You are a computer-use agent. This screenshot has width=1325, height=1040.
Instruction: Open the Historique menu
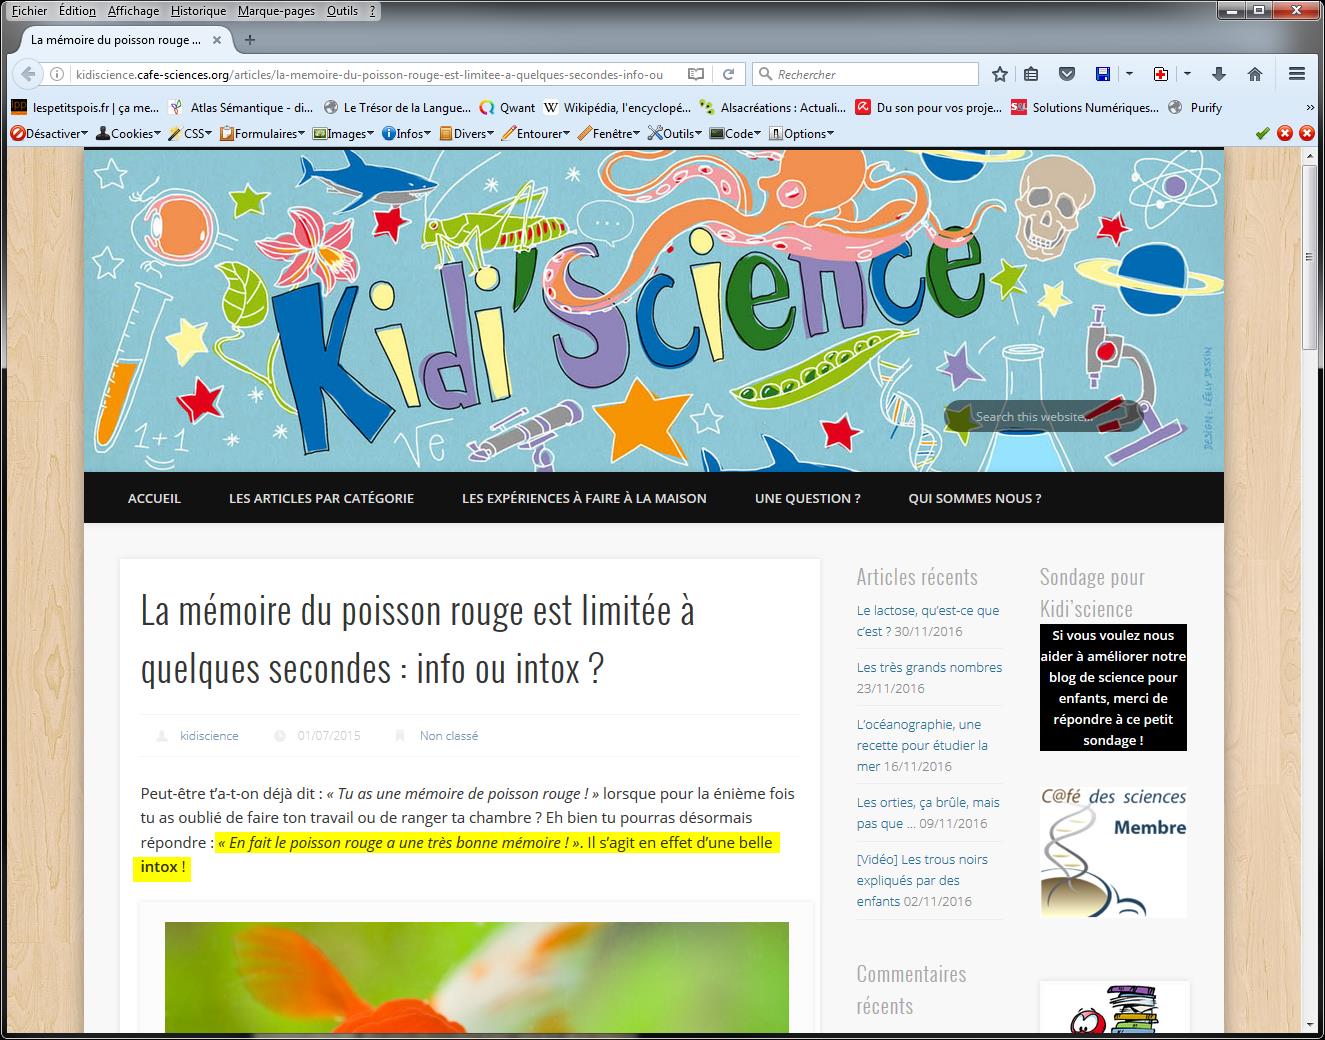(198, 11)
